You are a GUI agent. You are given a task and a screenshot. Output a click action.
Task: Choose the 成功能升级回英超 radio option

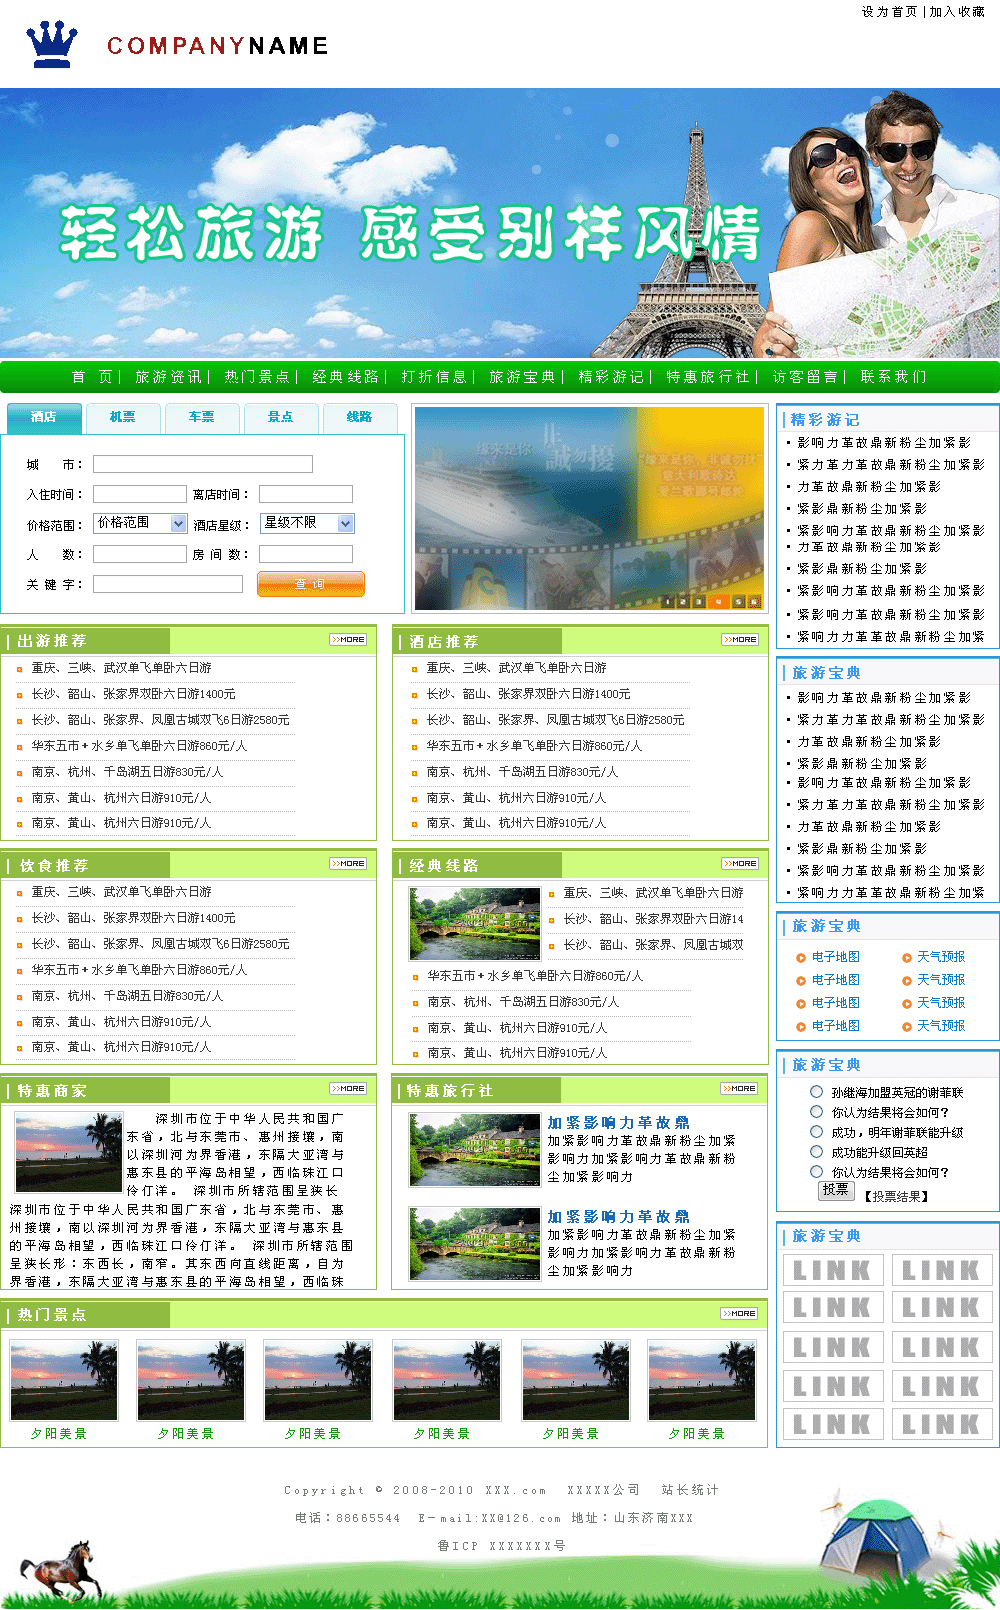[817, 1152]
